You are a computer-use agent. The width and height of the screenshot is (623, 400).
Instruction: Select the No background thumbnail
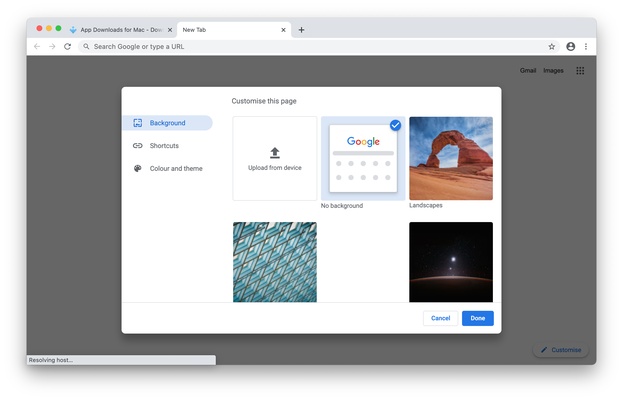[x=363, y=158]
